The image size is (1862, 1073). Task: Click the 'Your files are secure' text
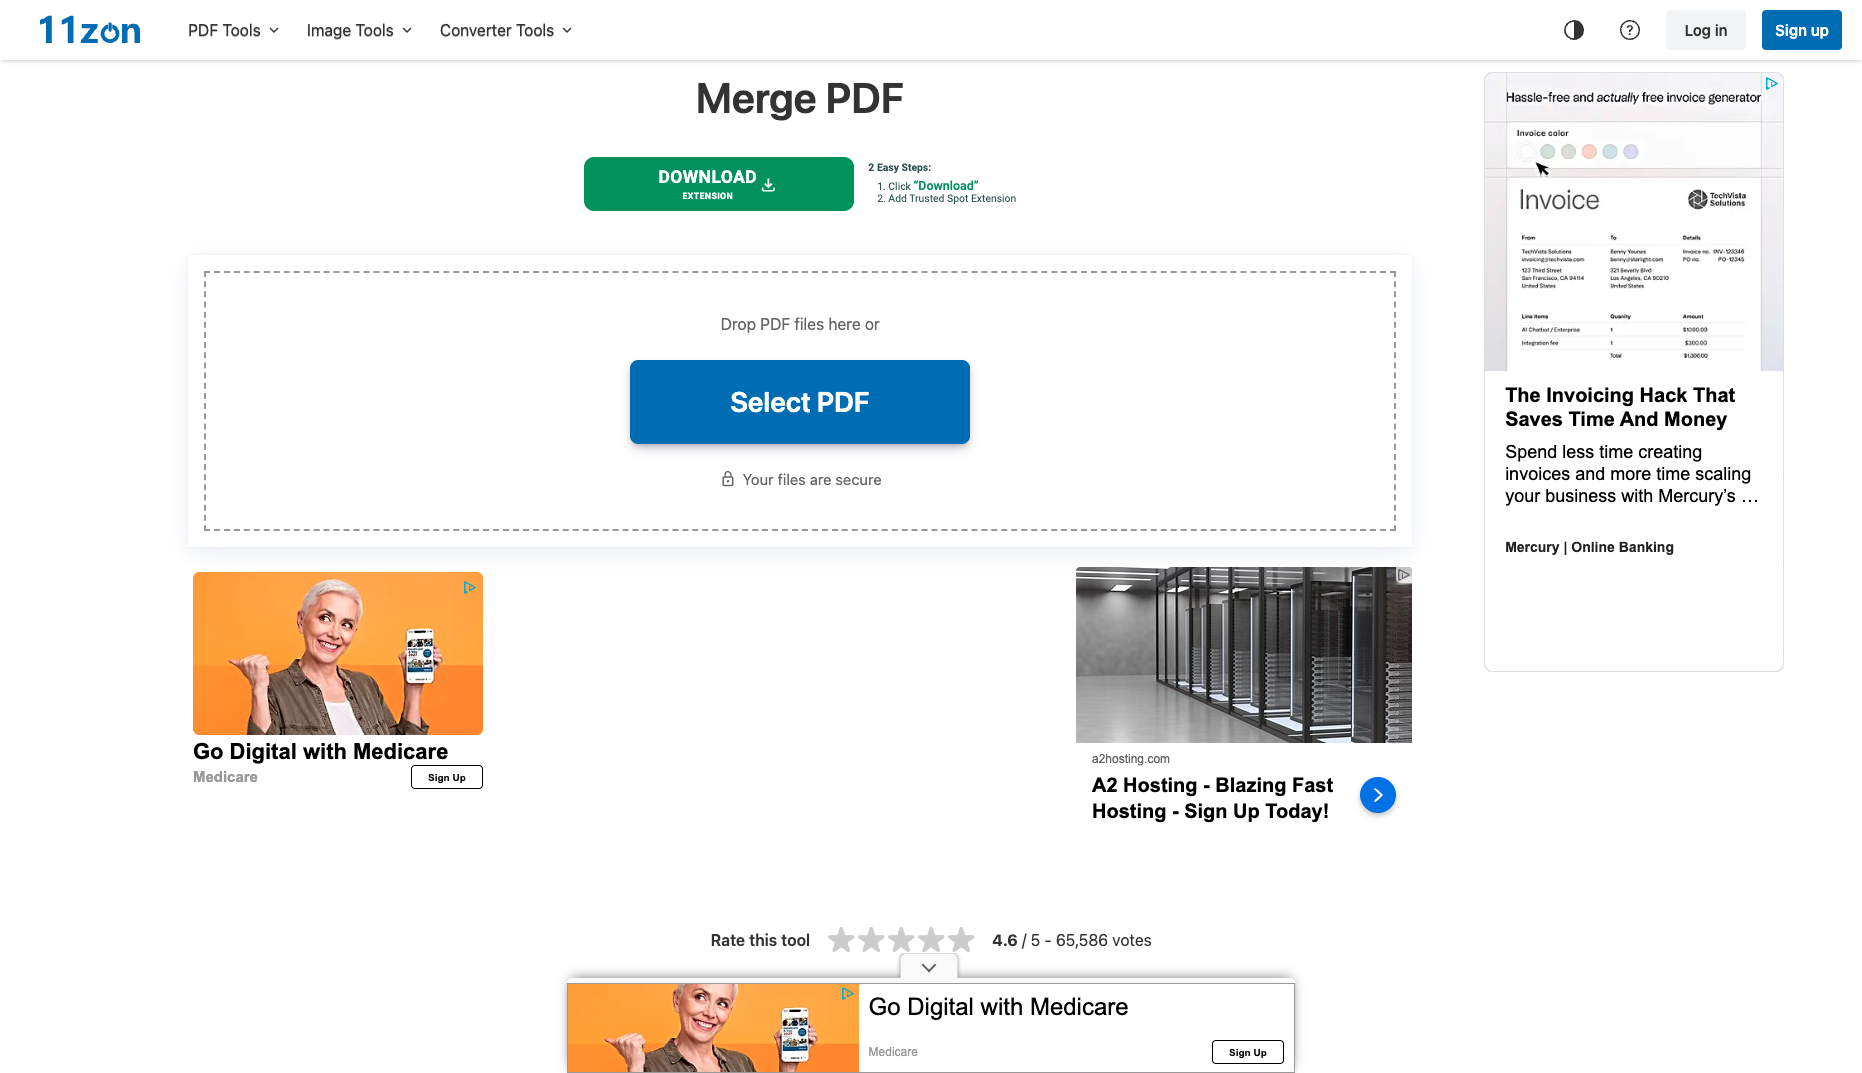click(812, 480)
